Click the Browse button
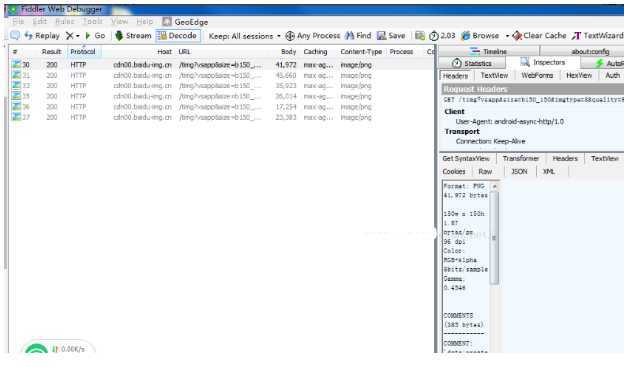 click(x=480, y=36)
